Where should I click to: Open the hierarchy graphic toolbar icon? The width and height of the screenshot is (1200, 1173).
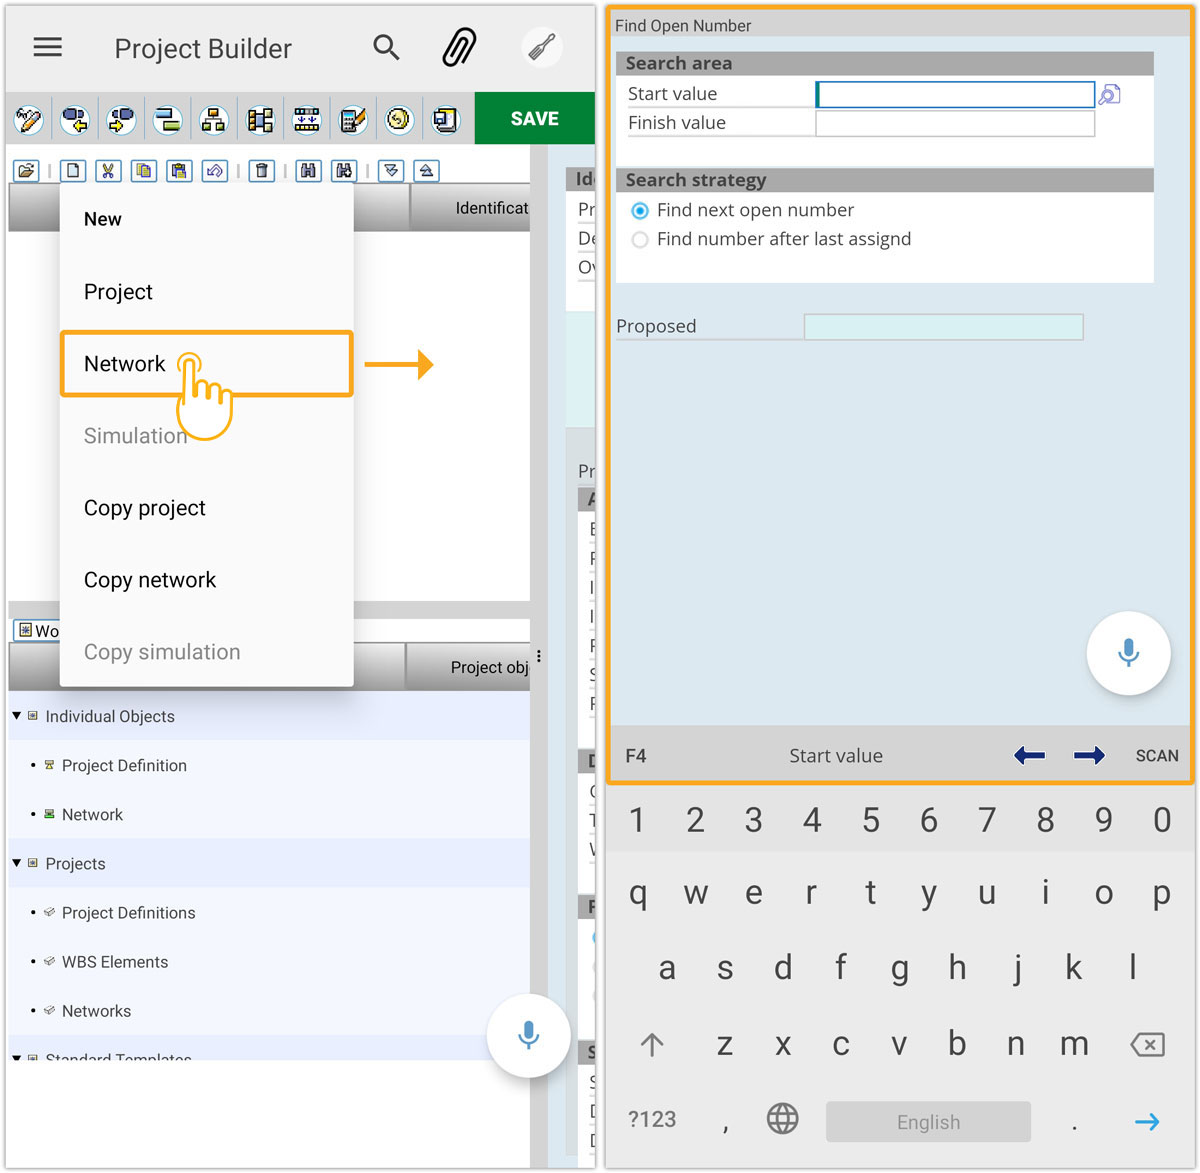tap(213, 120)
